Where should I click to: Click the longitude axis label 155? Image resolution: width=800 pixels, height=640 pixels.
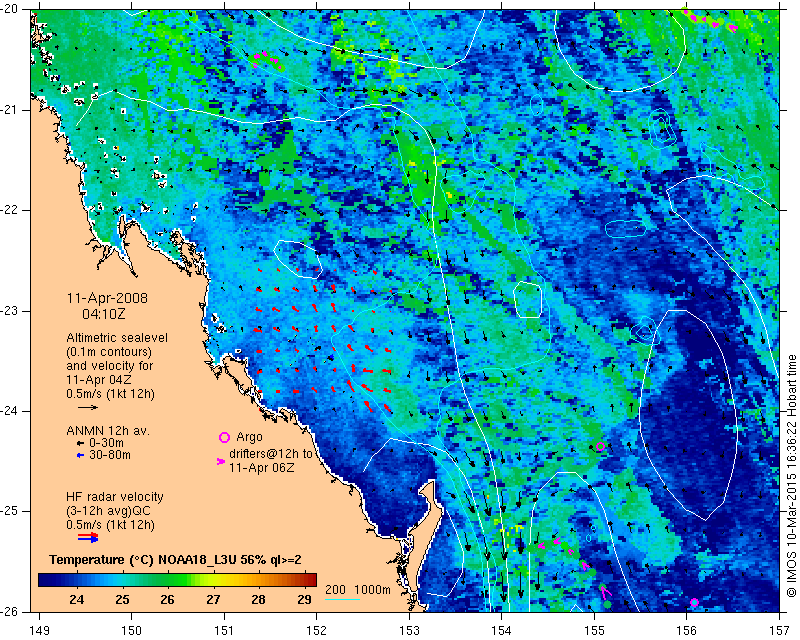pos(594,630)
